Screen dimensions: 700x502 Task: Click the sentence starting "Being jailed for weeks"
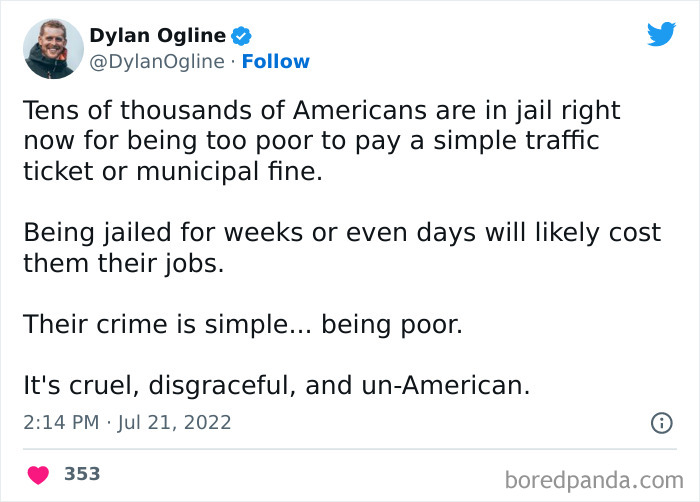coord(342,233)
